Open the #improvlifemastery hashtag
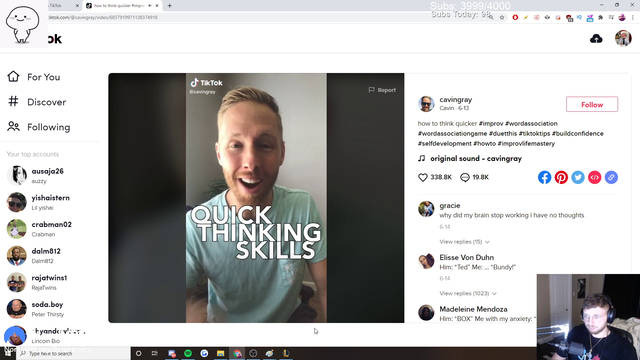Image resolution: width=640 pixels, height=360 pixels. [x=526, y=144]
